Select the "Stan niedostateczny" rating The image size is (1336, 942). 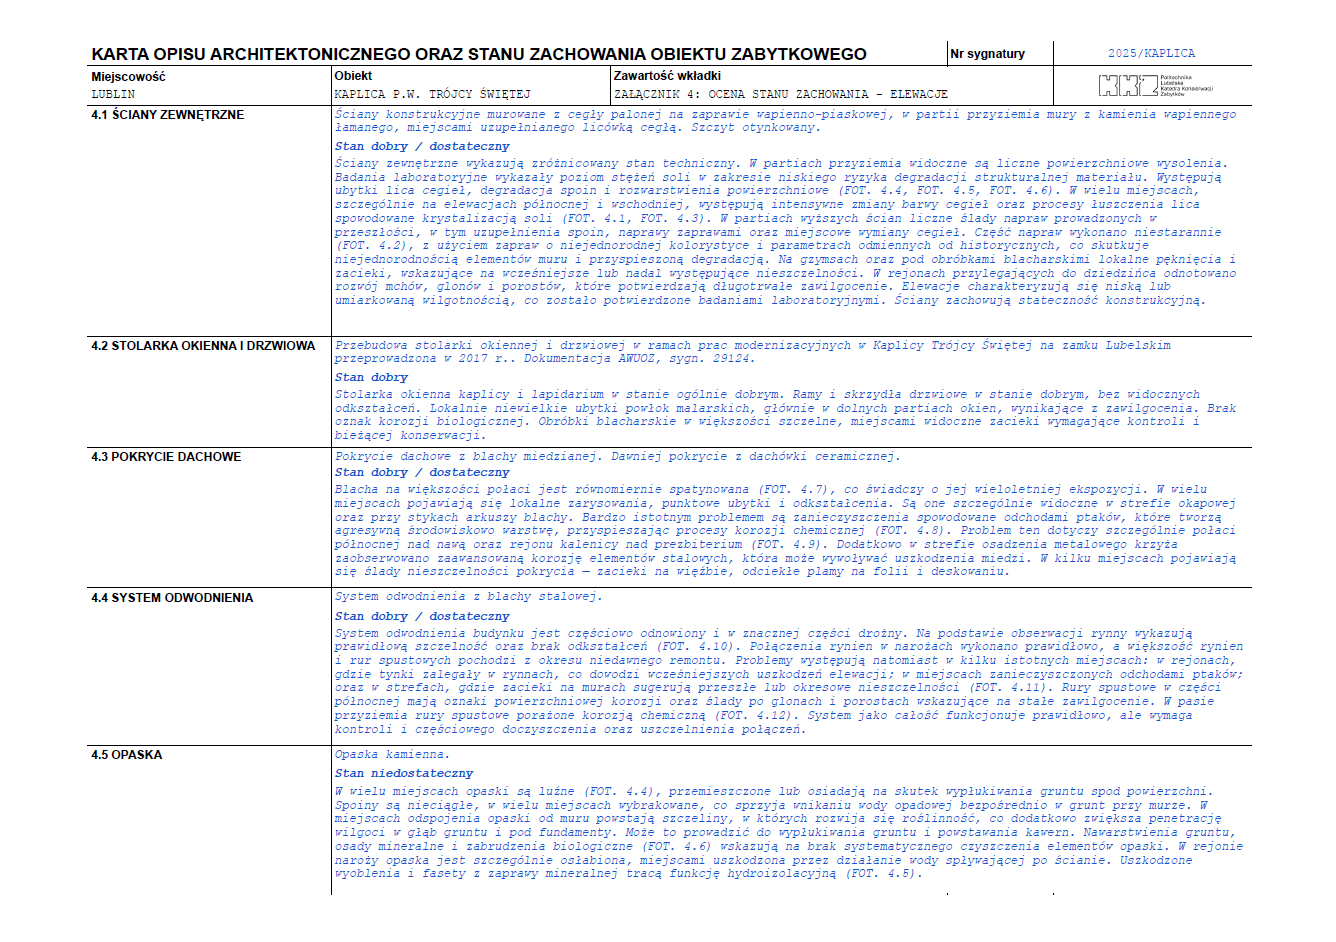(404, 773)
